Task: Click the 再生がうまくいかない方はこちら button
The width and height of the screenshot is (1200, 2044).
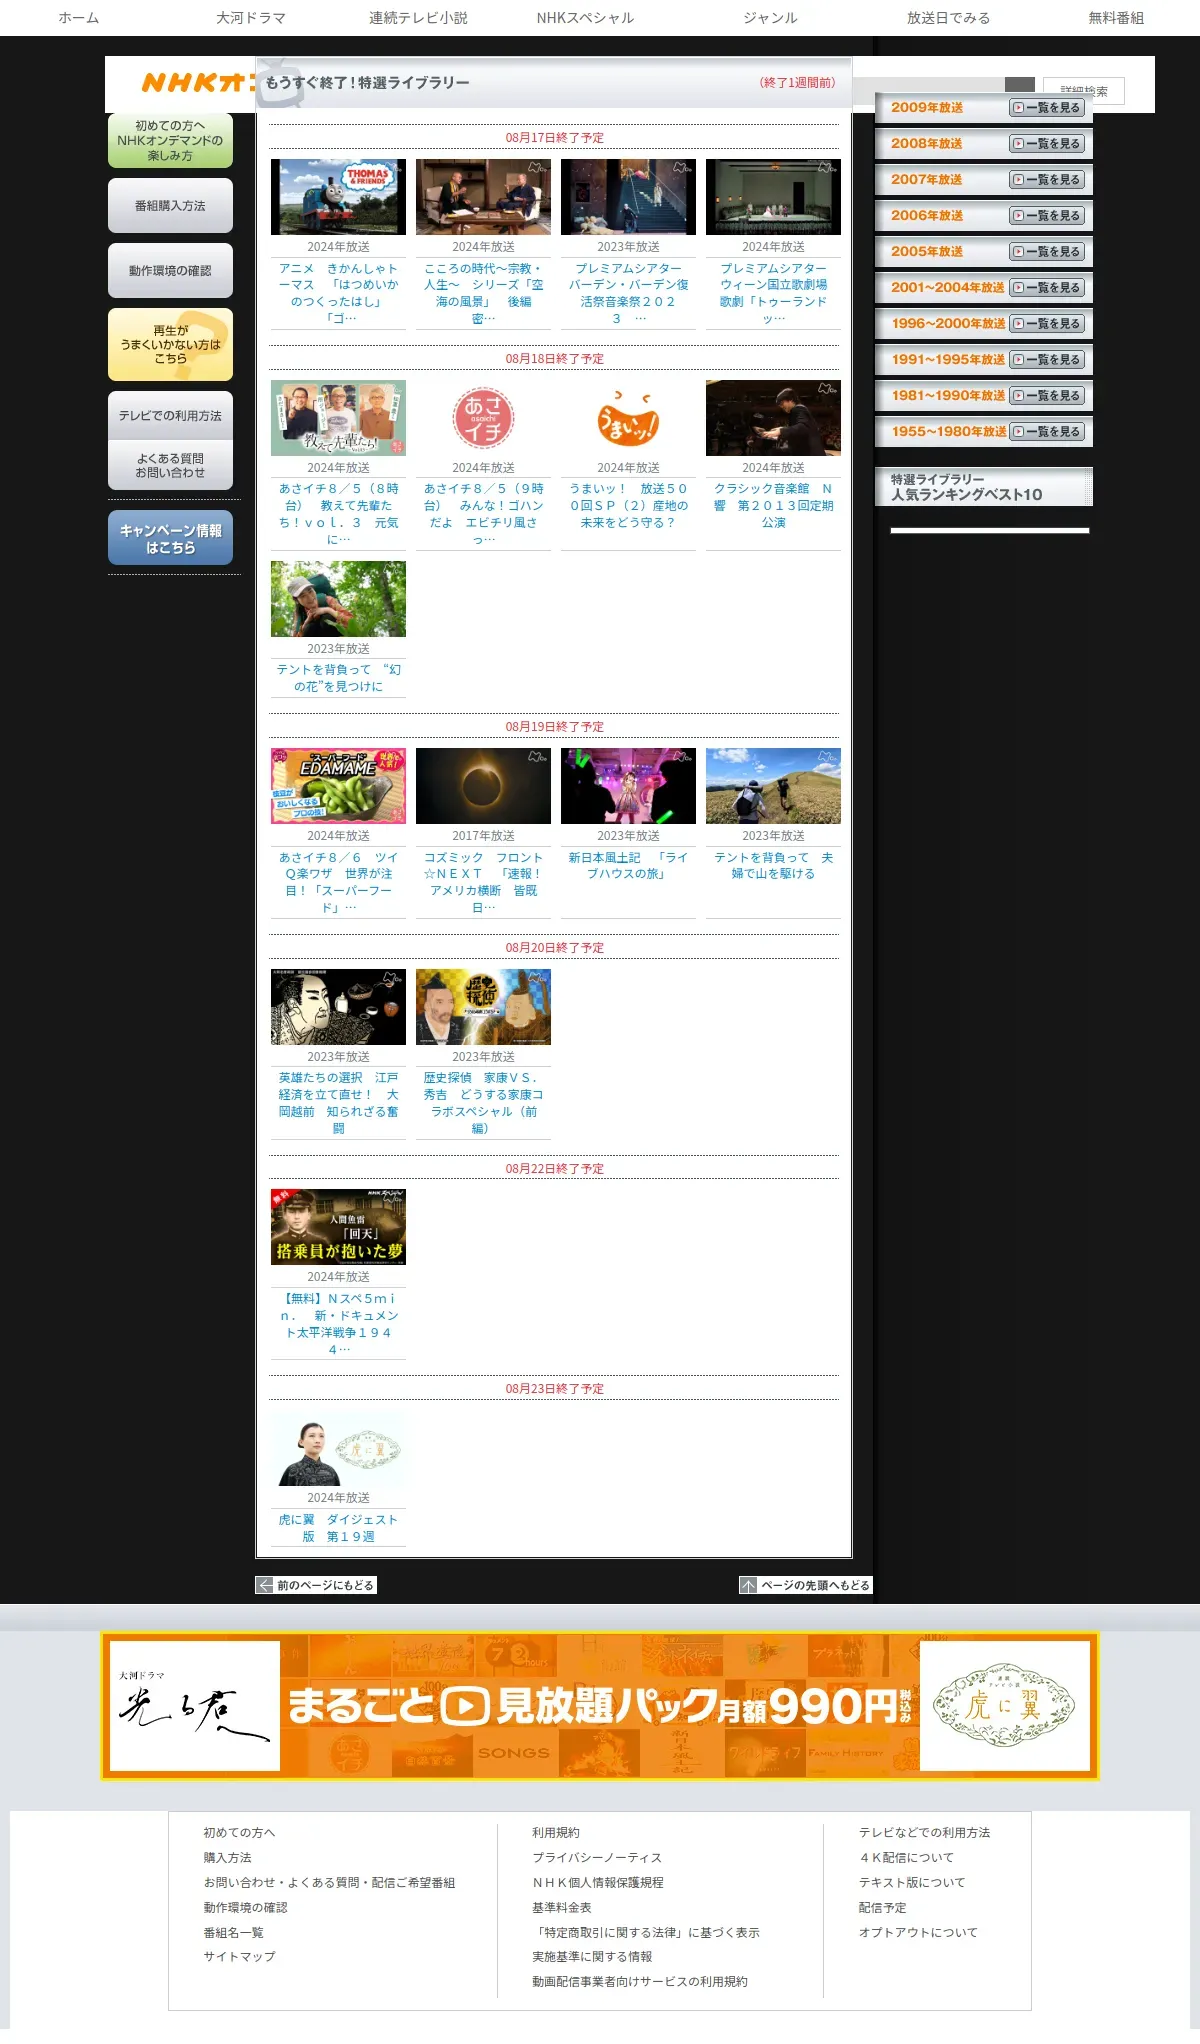Action: click(x=170, y=344)
